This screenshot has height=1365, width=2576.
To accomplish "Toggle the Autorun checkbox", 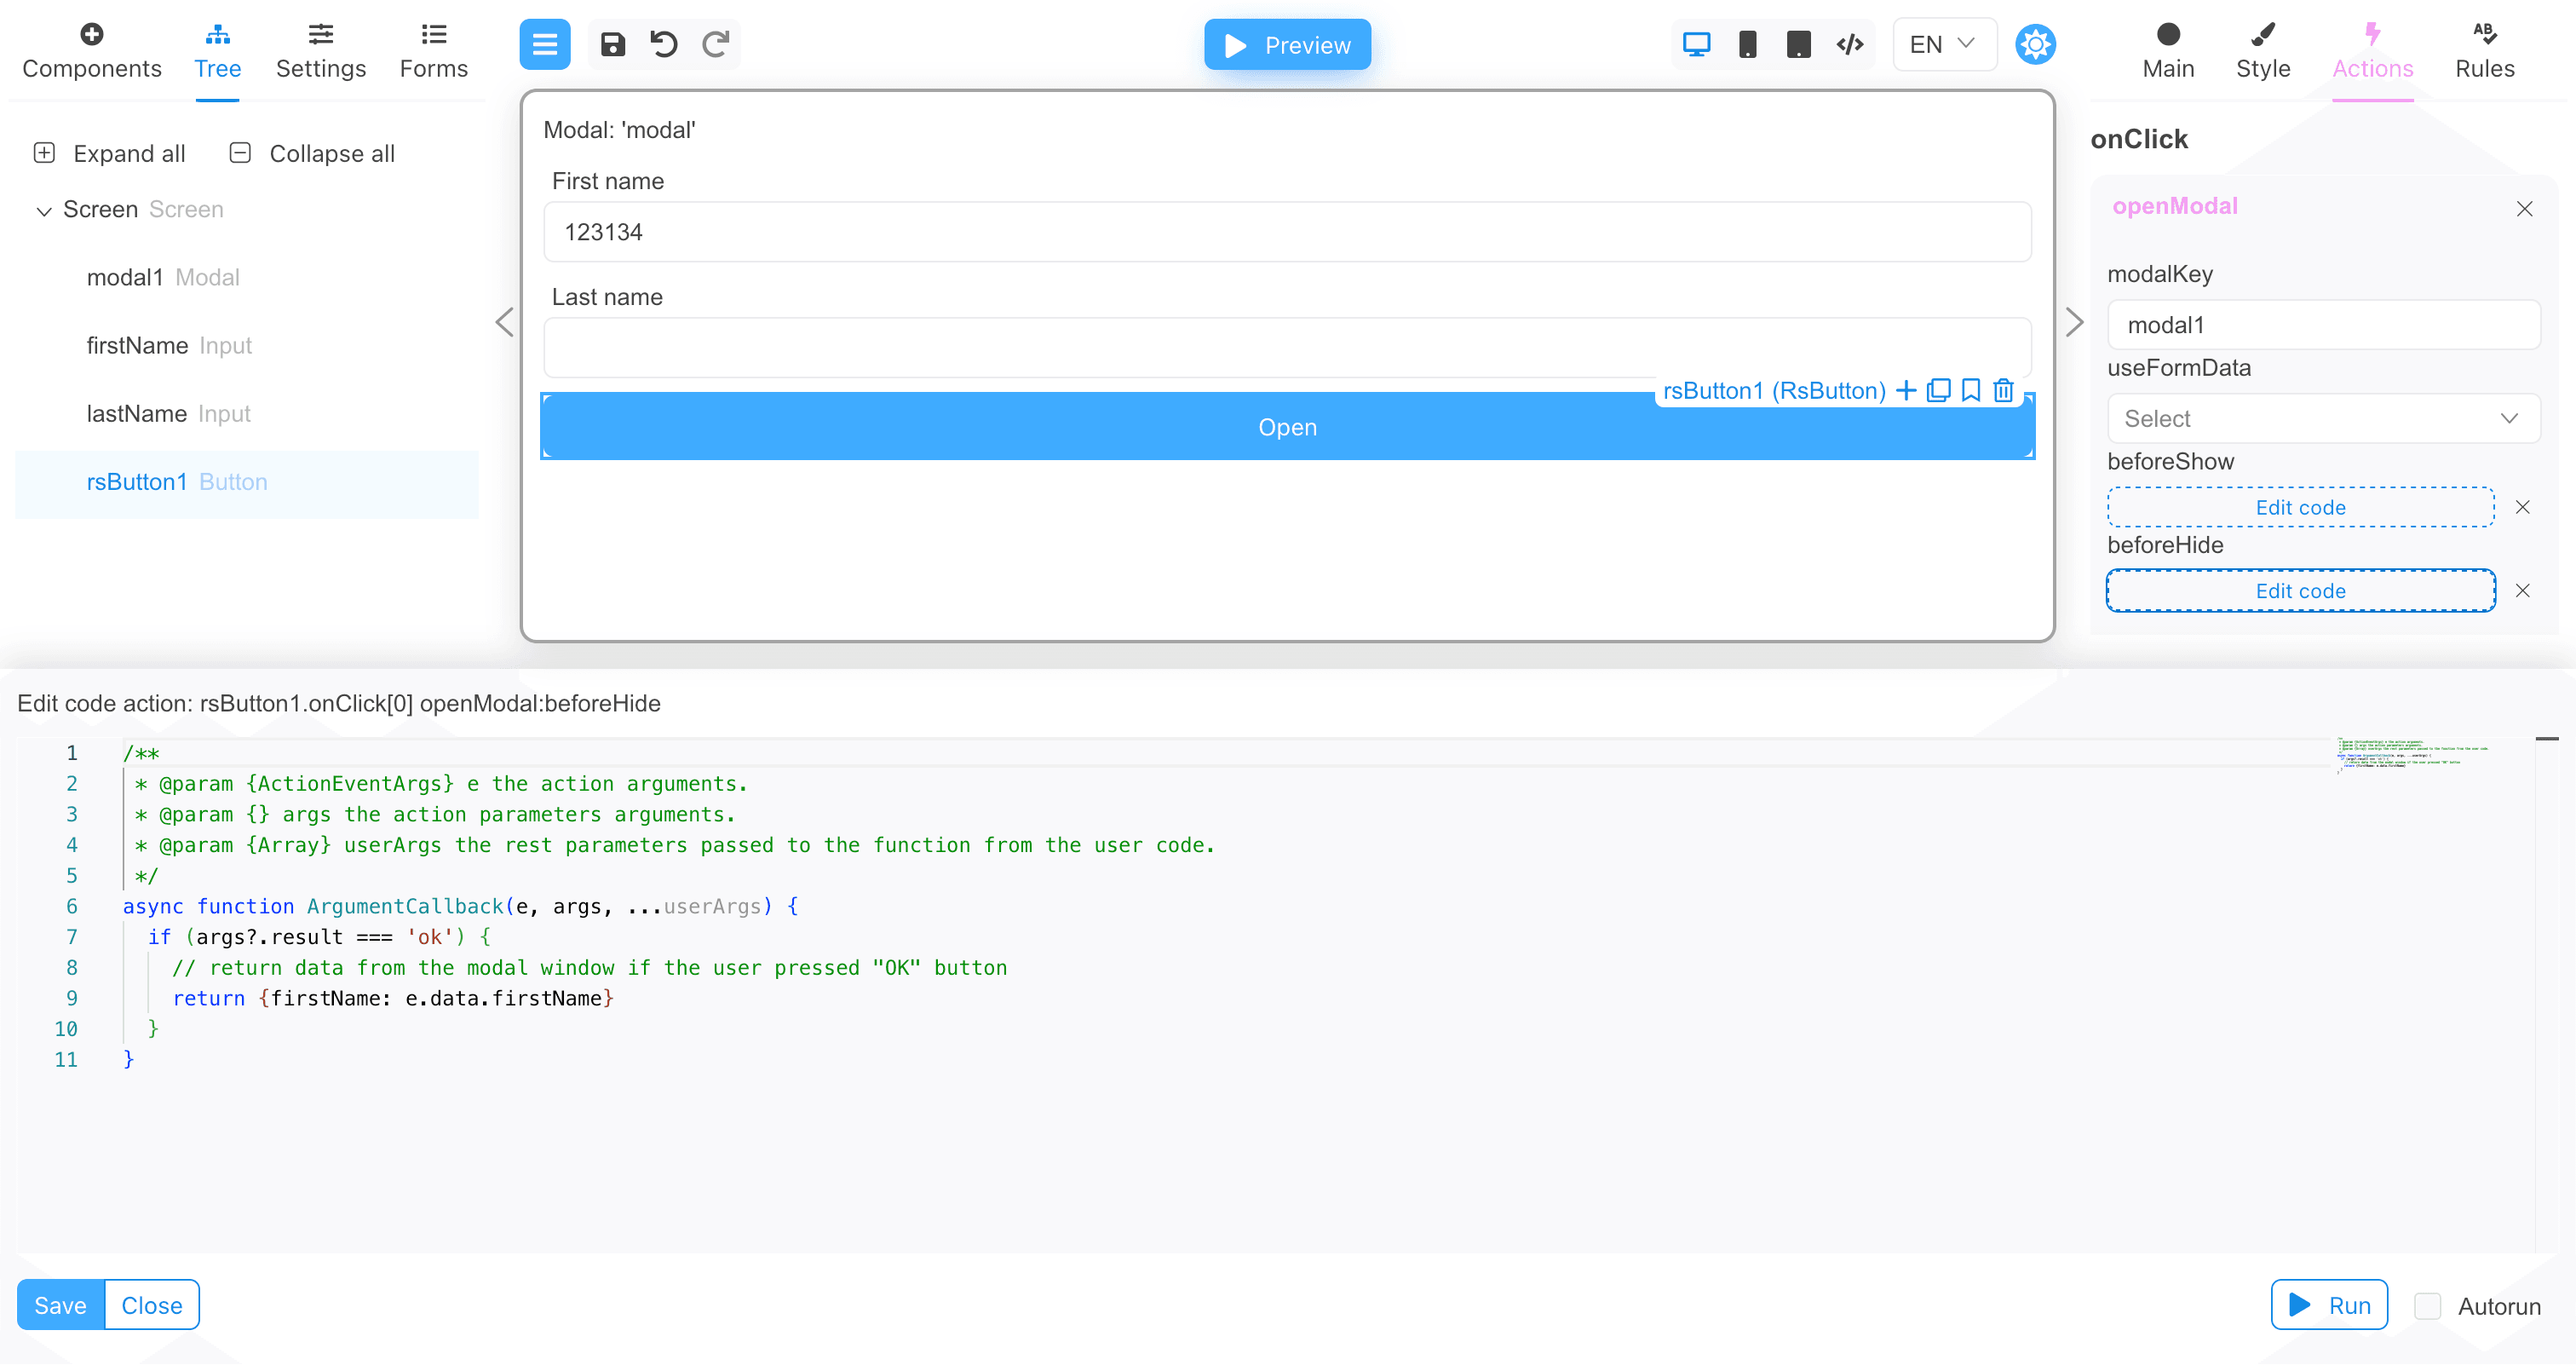I will point(2427,1306).
